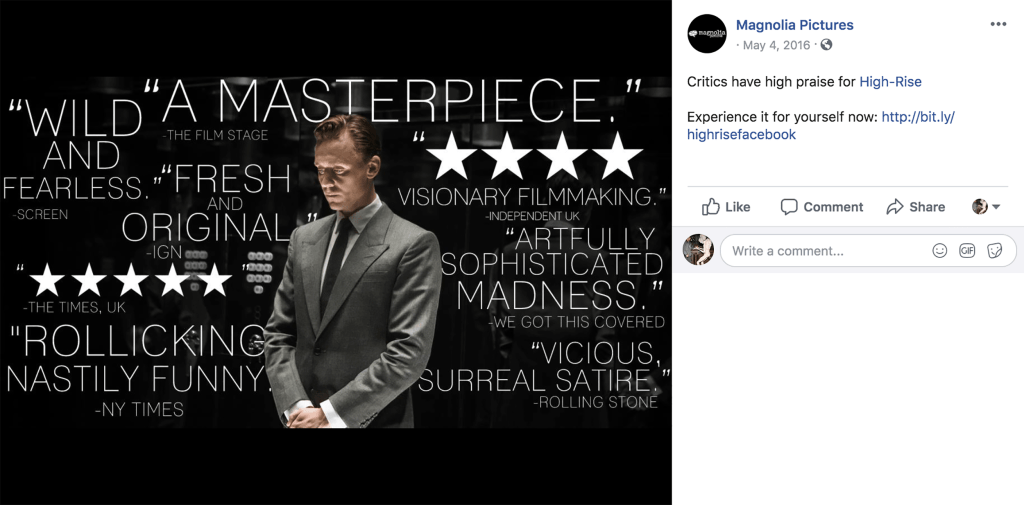Viewport: 1024px width, 505px height.
Task: Click the commenter avatar beside comment box
Action: [698, 250]
